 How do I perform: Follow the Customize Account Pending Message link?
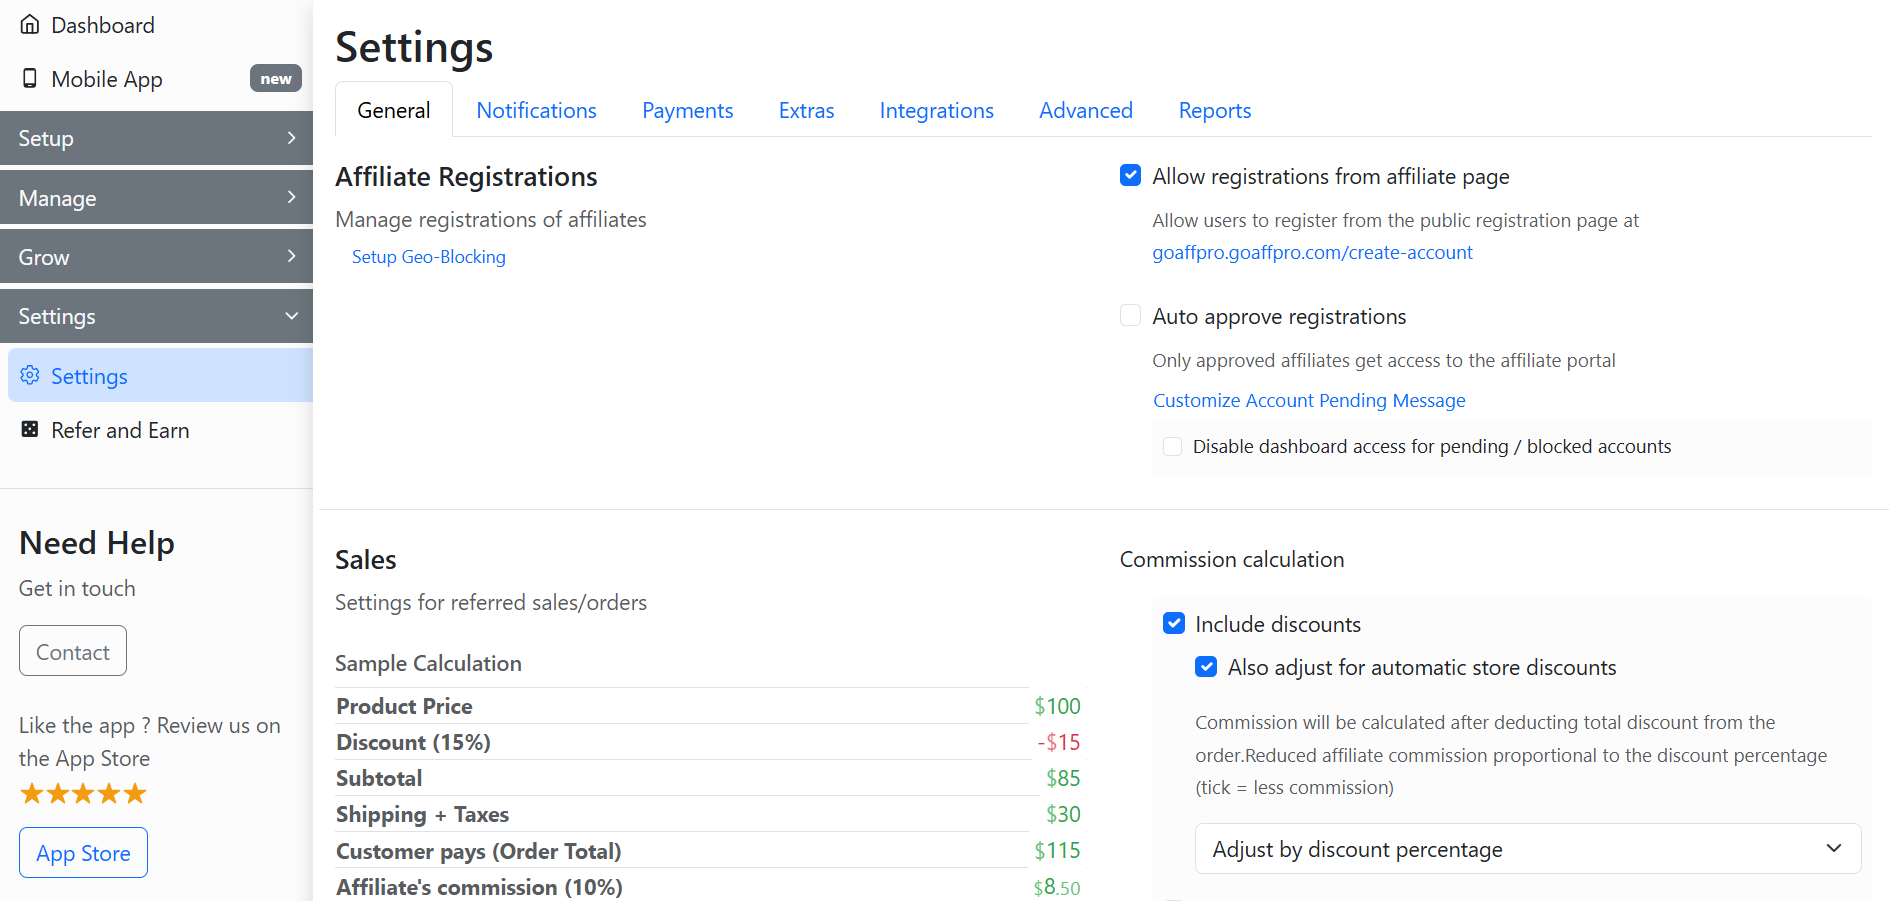pos(1308,400)
